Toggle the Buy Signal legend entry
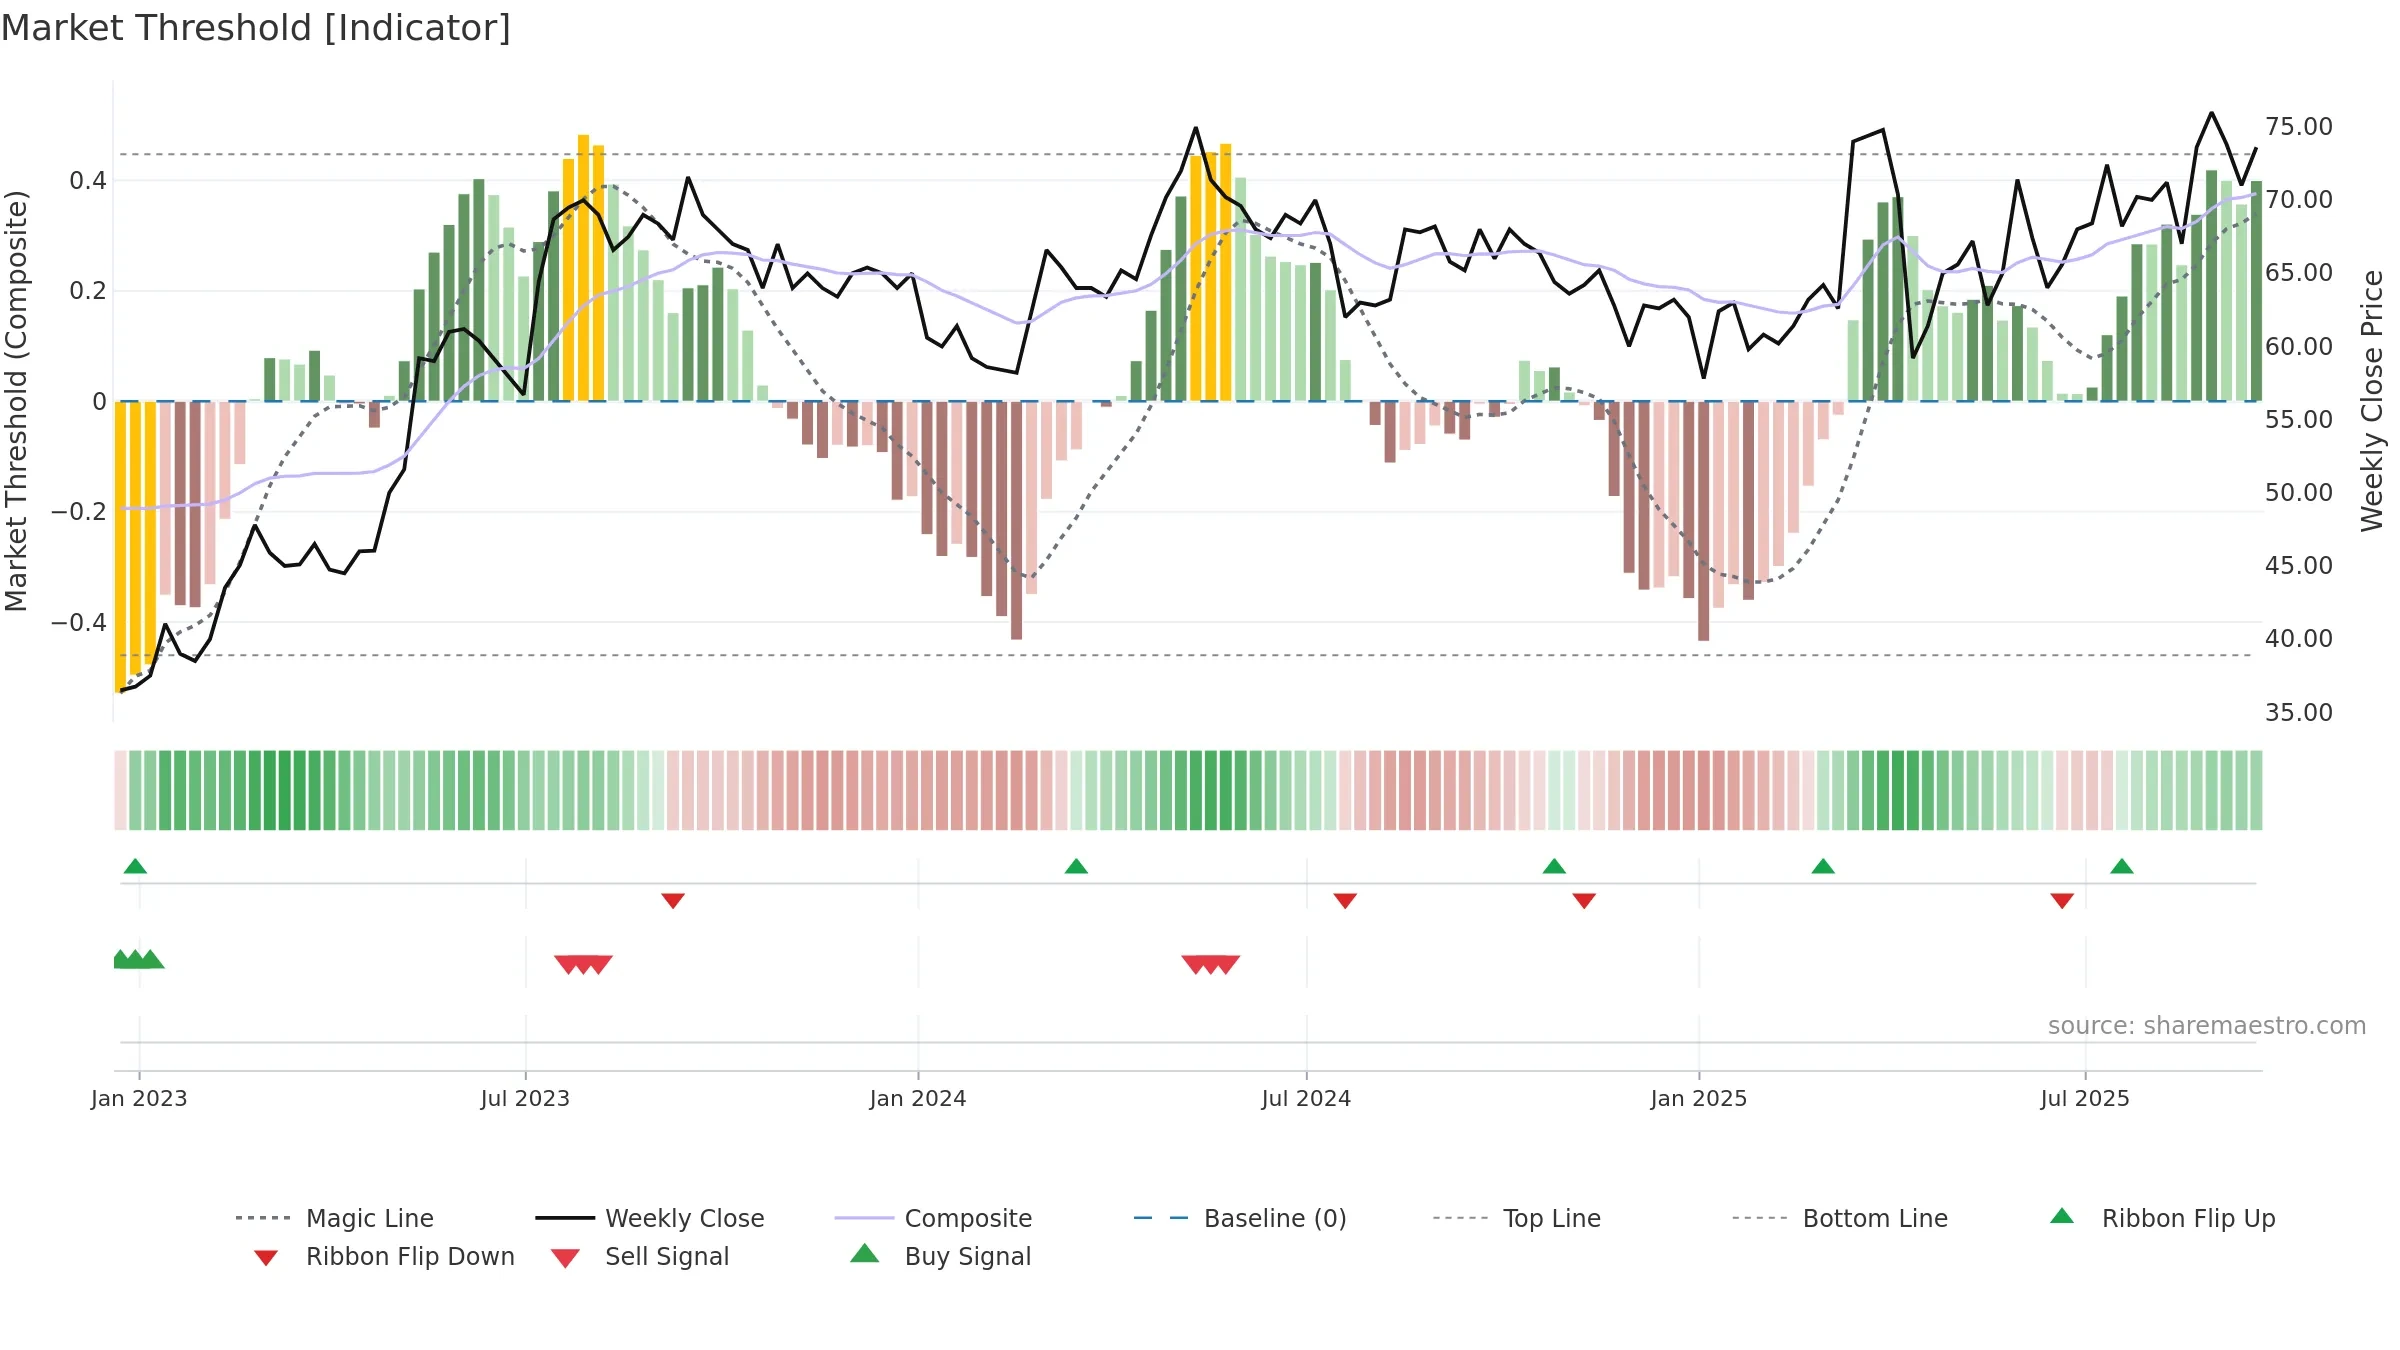The image size is (2400, 1350). click(940, 1256)
